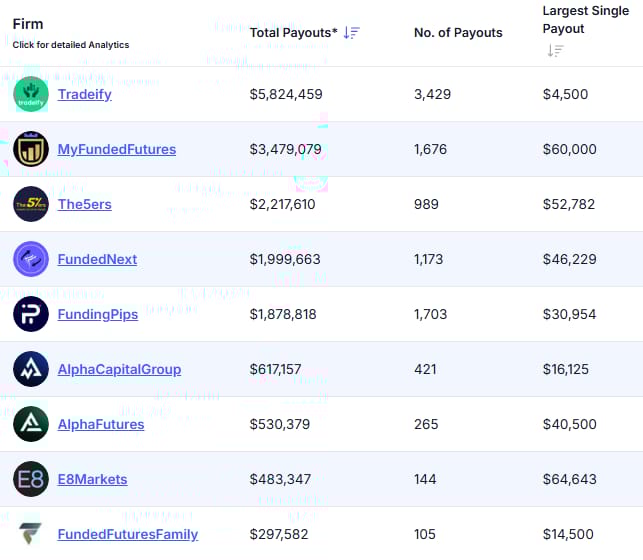Click the AlphaCapitalGroup logo icon

[x=31, y=369]
